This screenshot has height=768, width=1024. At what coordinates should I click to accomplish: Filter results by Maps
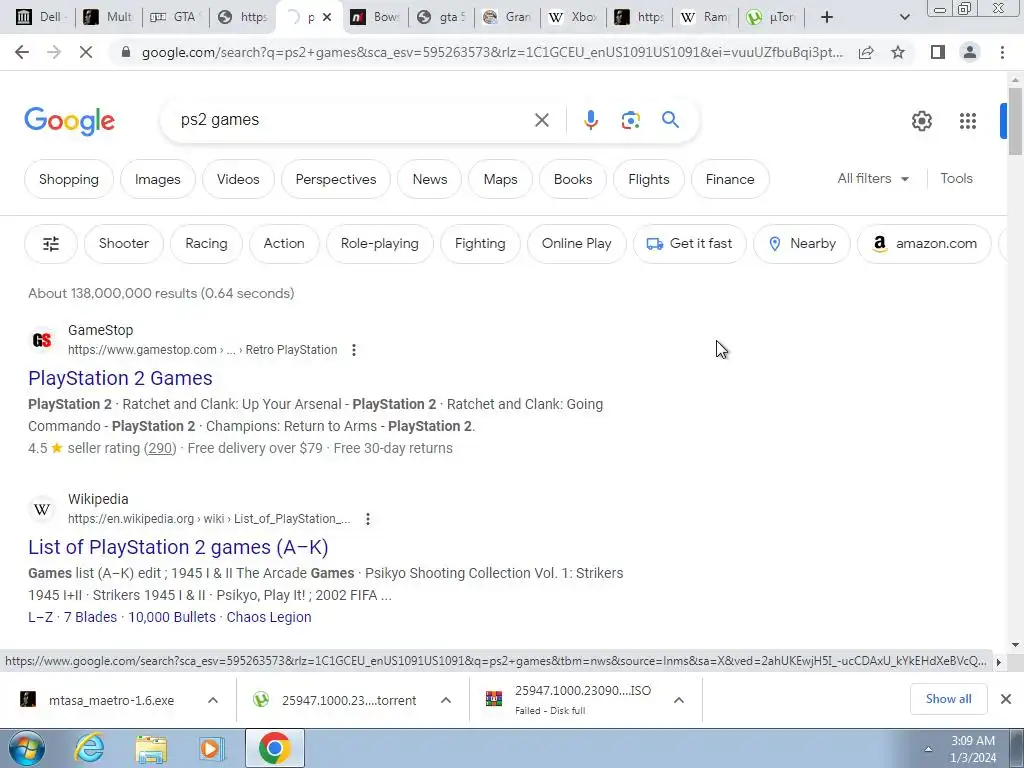point(500,179)
